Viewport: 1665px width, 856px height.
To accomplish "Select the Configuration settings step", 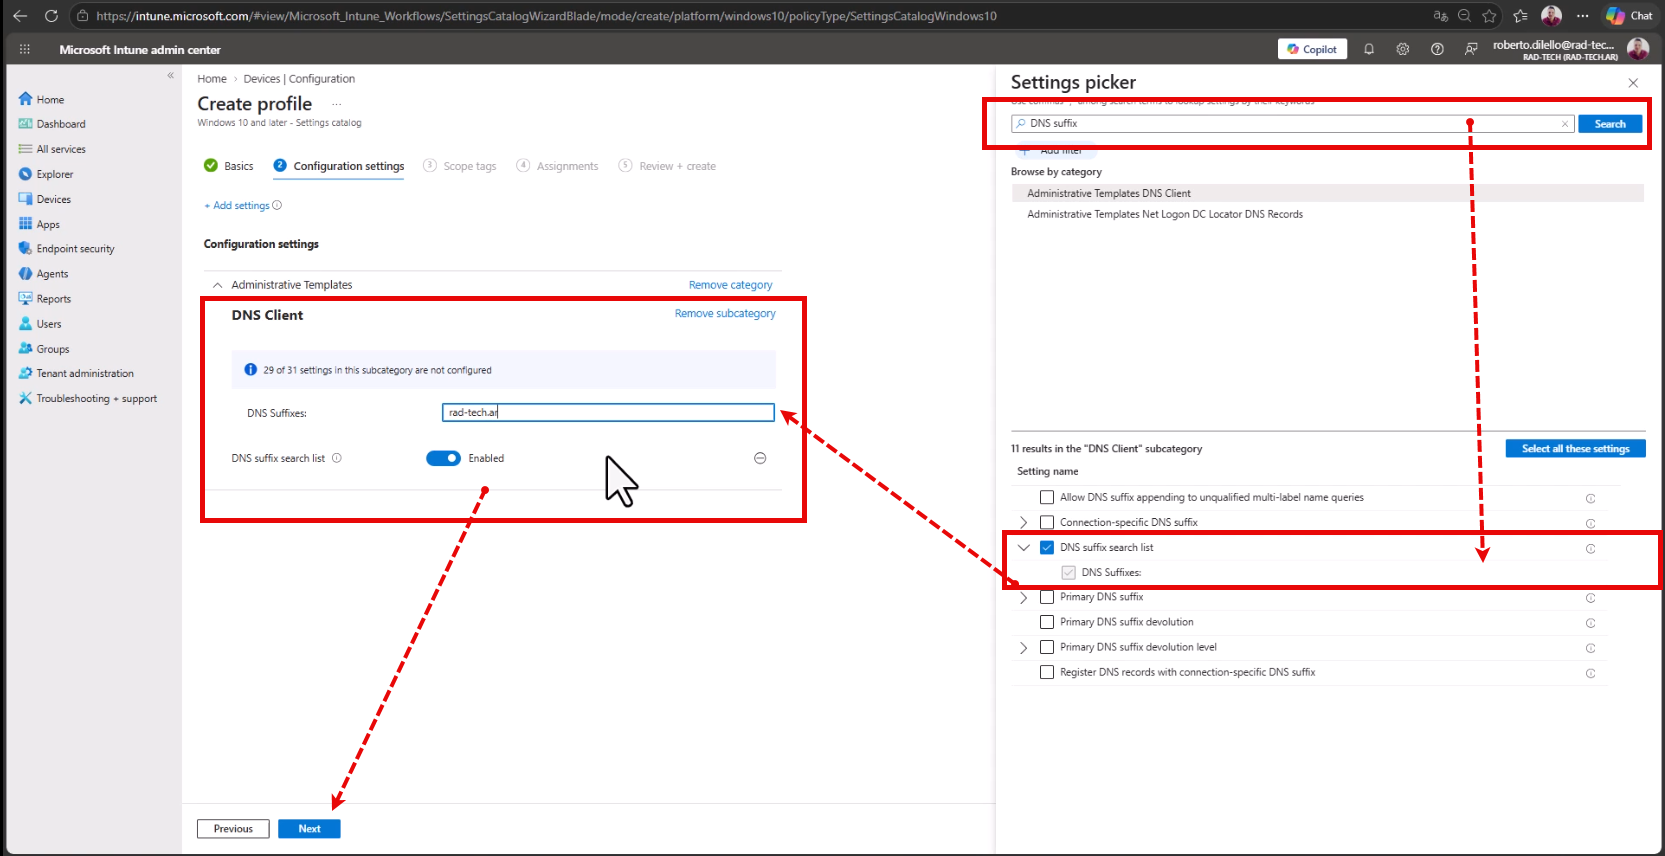I will (x=339, y=166).
